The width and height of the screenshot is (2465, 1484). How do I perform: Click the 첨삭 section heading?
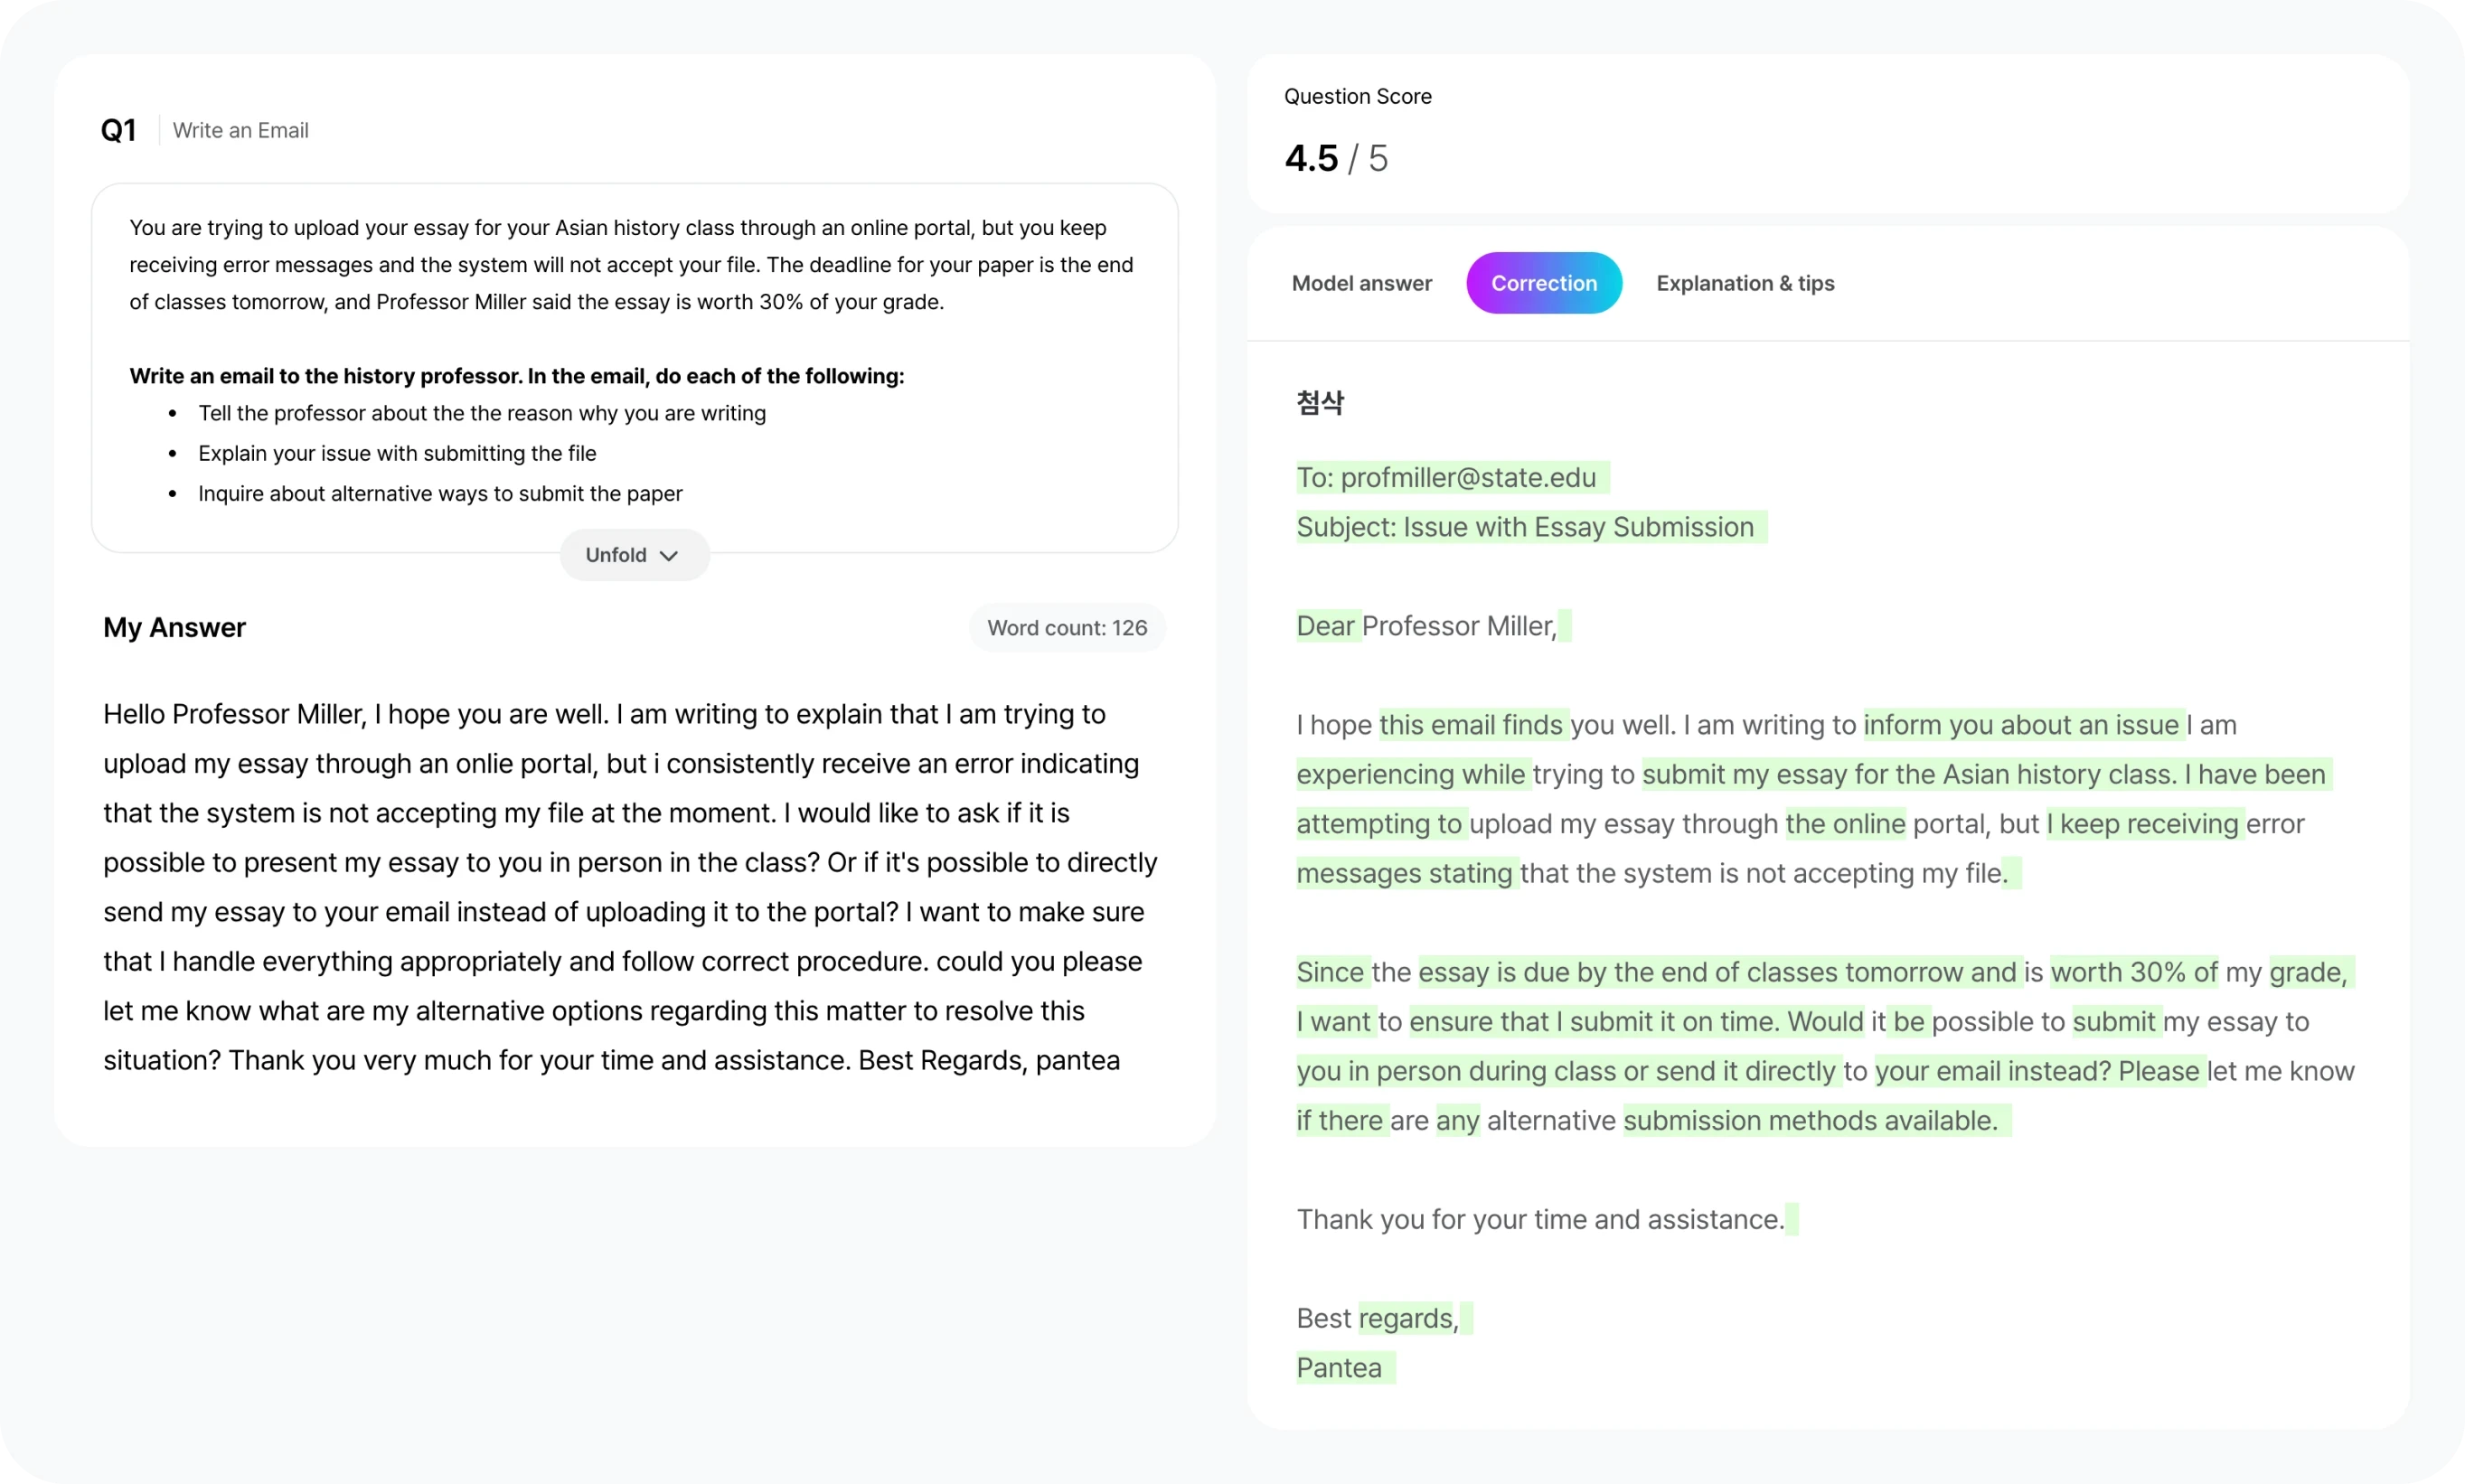1320,403
